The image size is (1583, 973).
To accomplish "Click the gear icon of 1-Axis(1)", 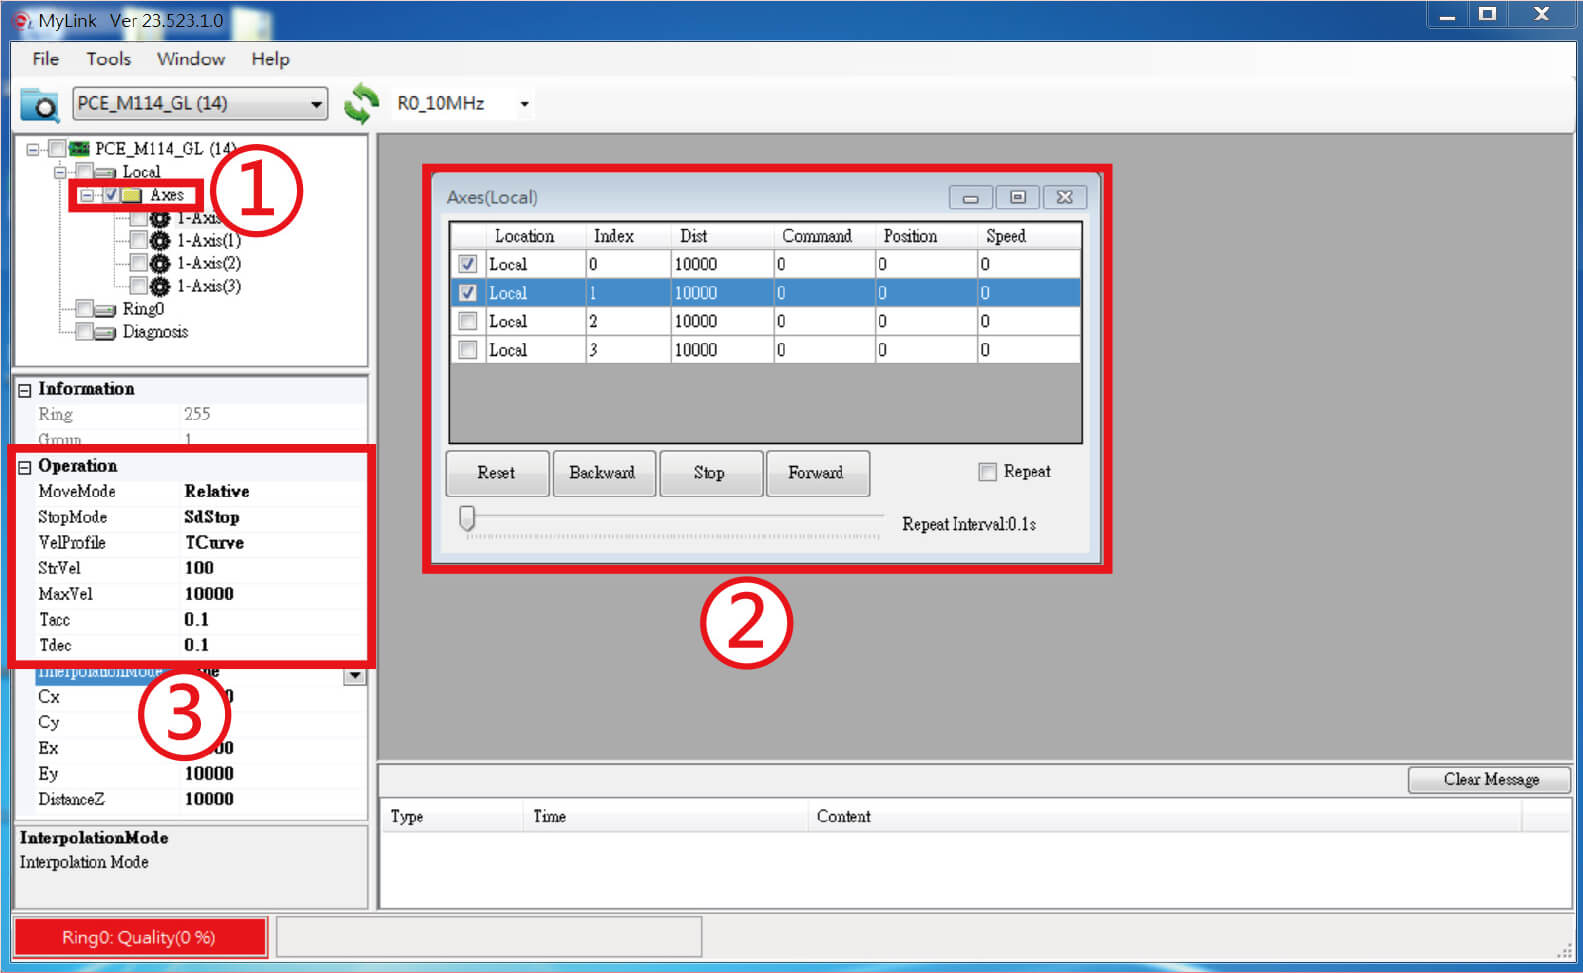I will [160, 241].
